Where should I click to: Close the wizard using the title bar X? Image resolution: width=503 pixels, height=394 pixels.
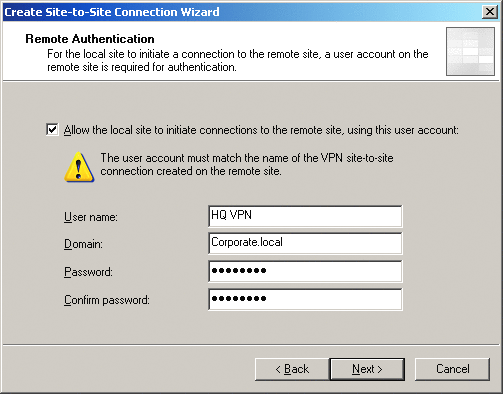(x=489, y=12)
